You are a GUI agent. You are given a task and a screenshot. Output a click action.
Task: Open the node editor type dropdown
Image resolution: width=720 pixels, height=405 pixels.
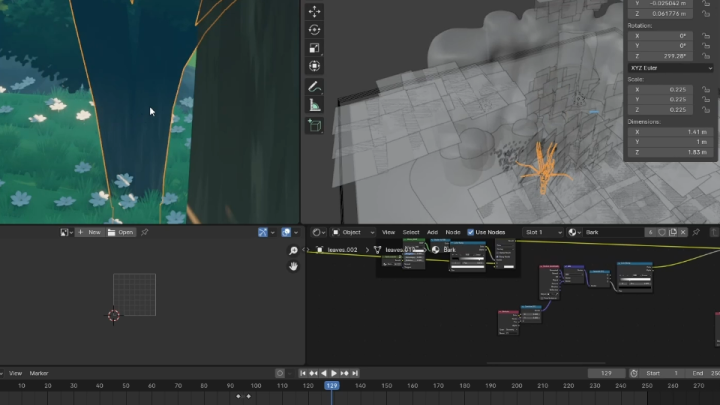coord(319,232)
